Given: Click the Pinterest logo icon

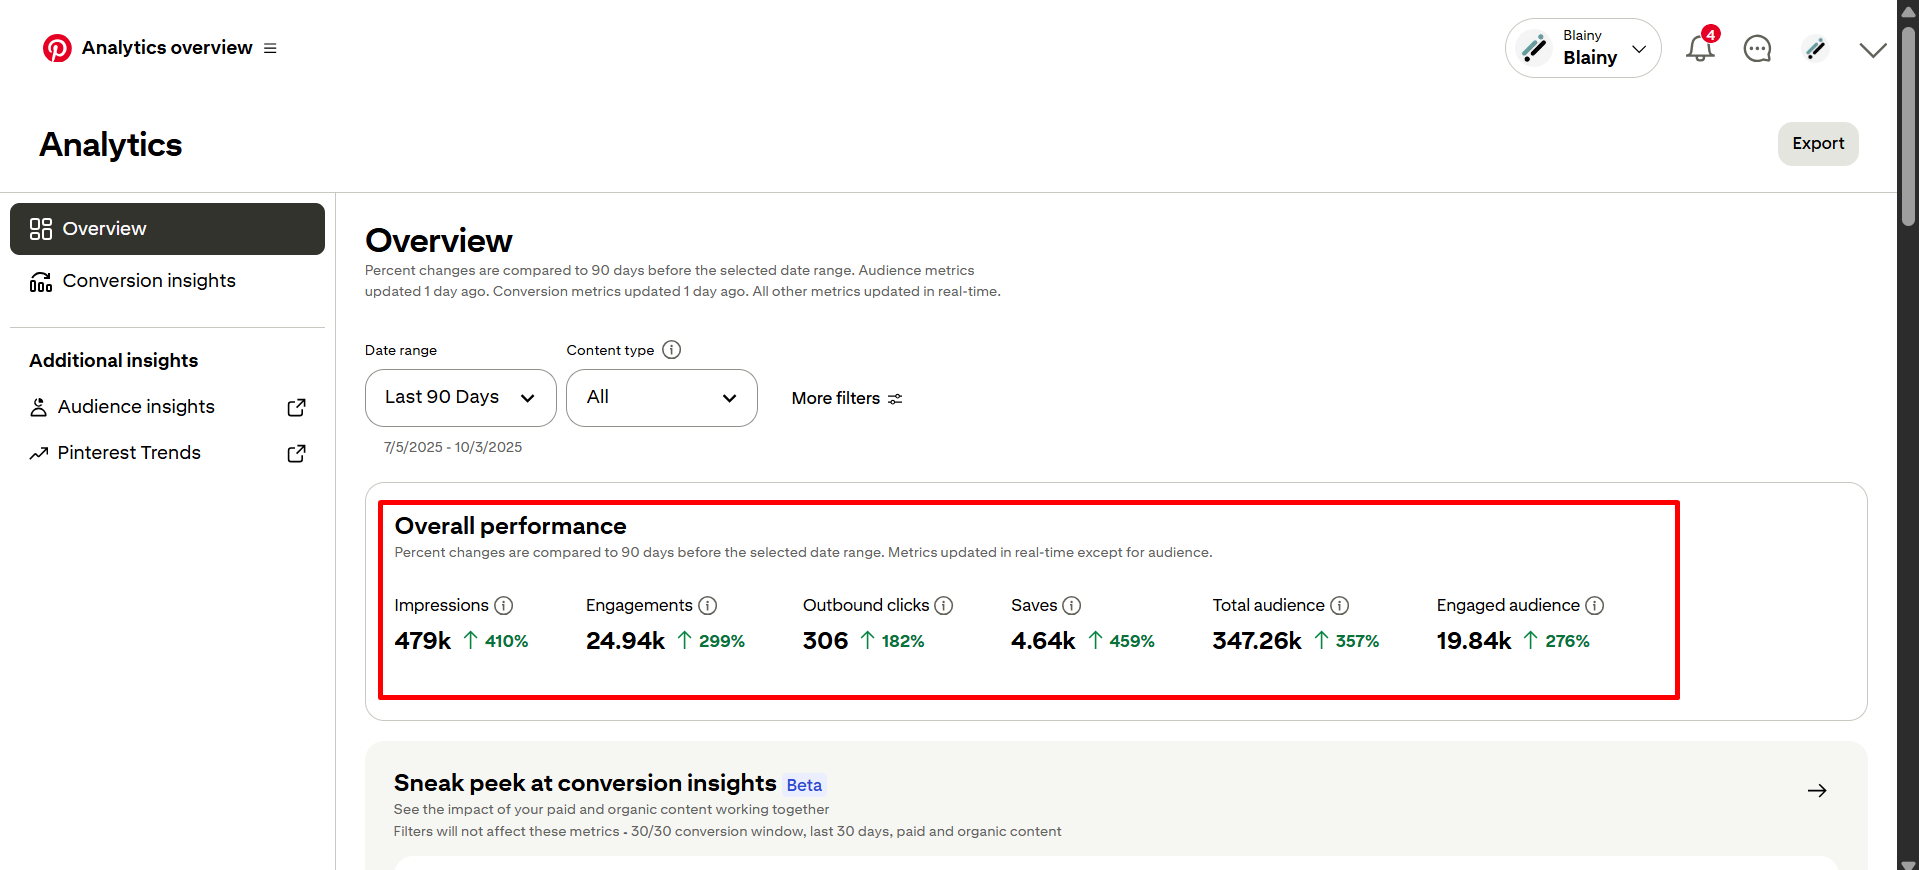Looking at the screenshot, I should (x=57, y=48).
